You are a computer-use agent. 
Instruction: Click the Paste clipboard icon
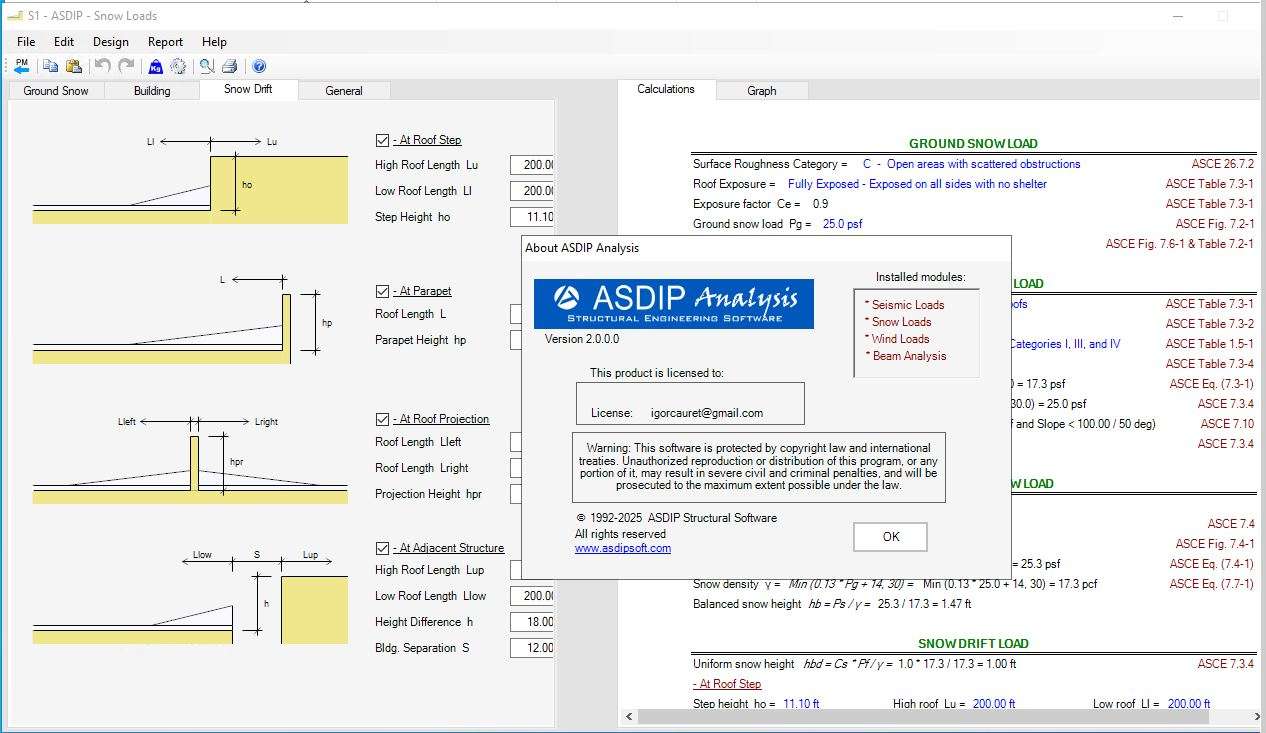pos(74,66)
